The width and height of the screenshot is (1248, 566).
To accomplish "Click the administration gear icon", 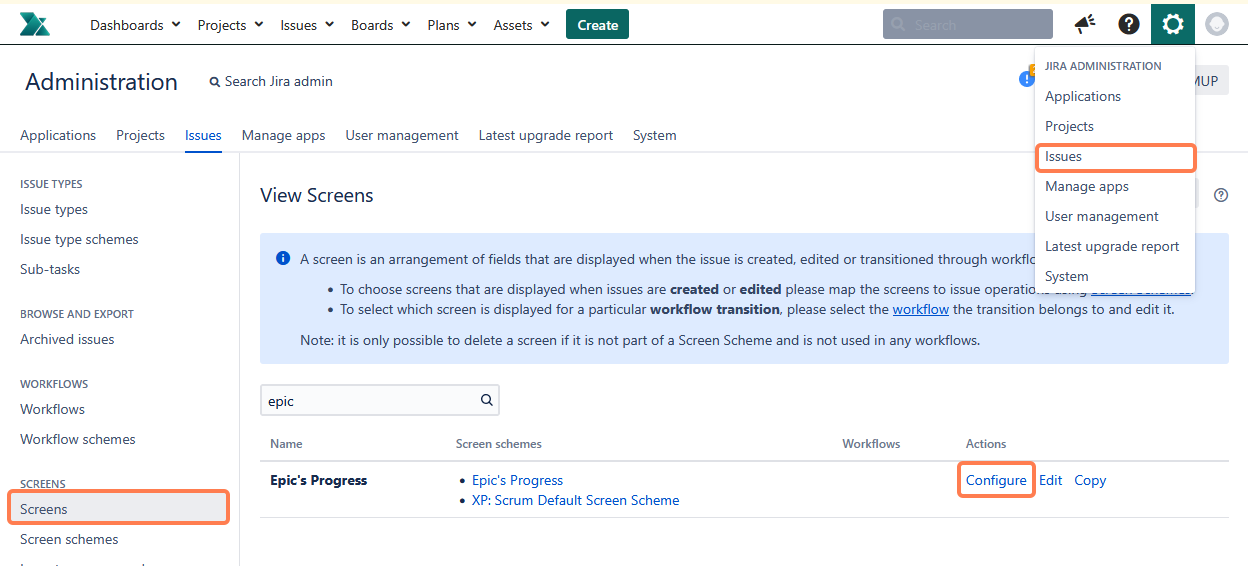I will pos(1172,25).
